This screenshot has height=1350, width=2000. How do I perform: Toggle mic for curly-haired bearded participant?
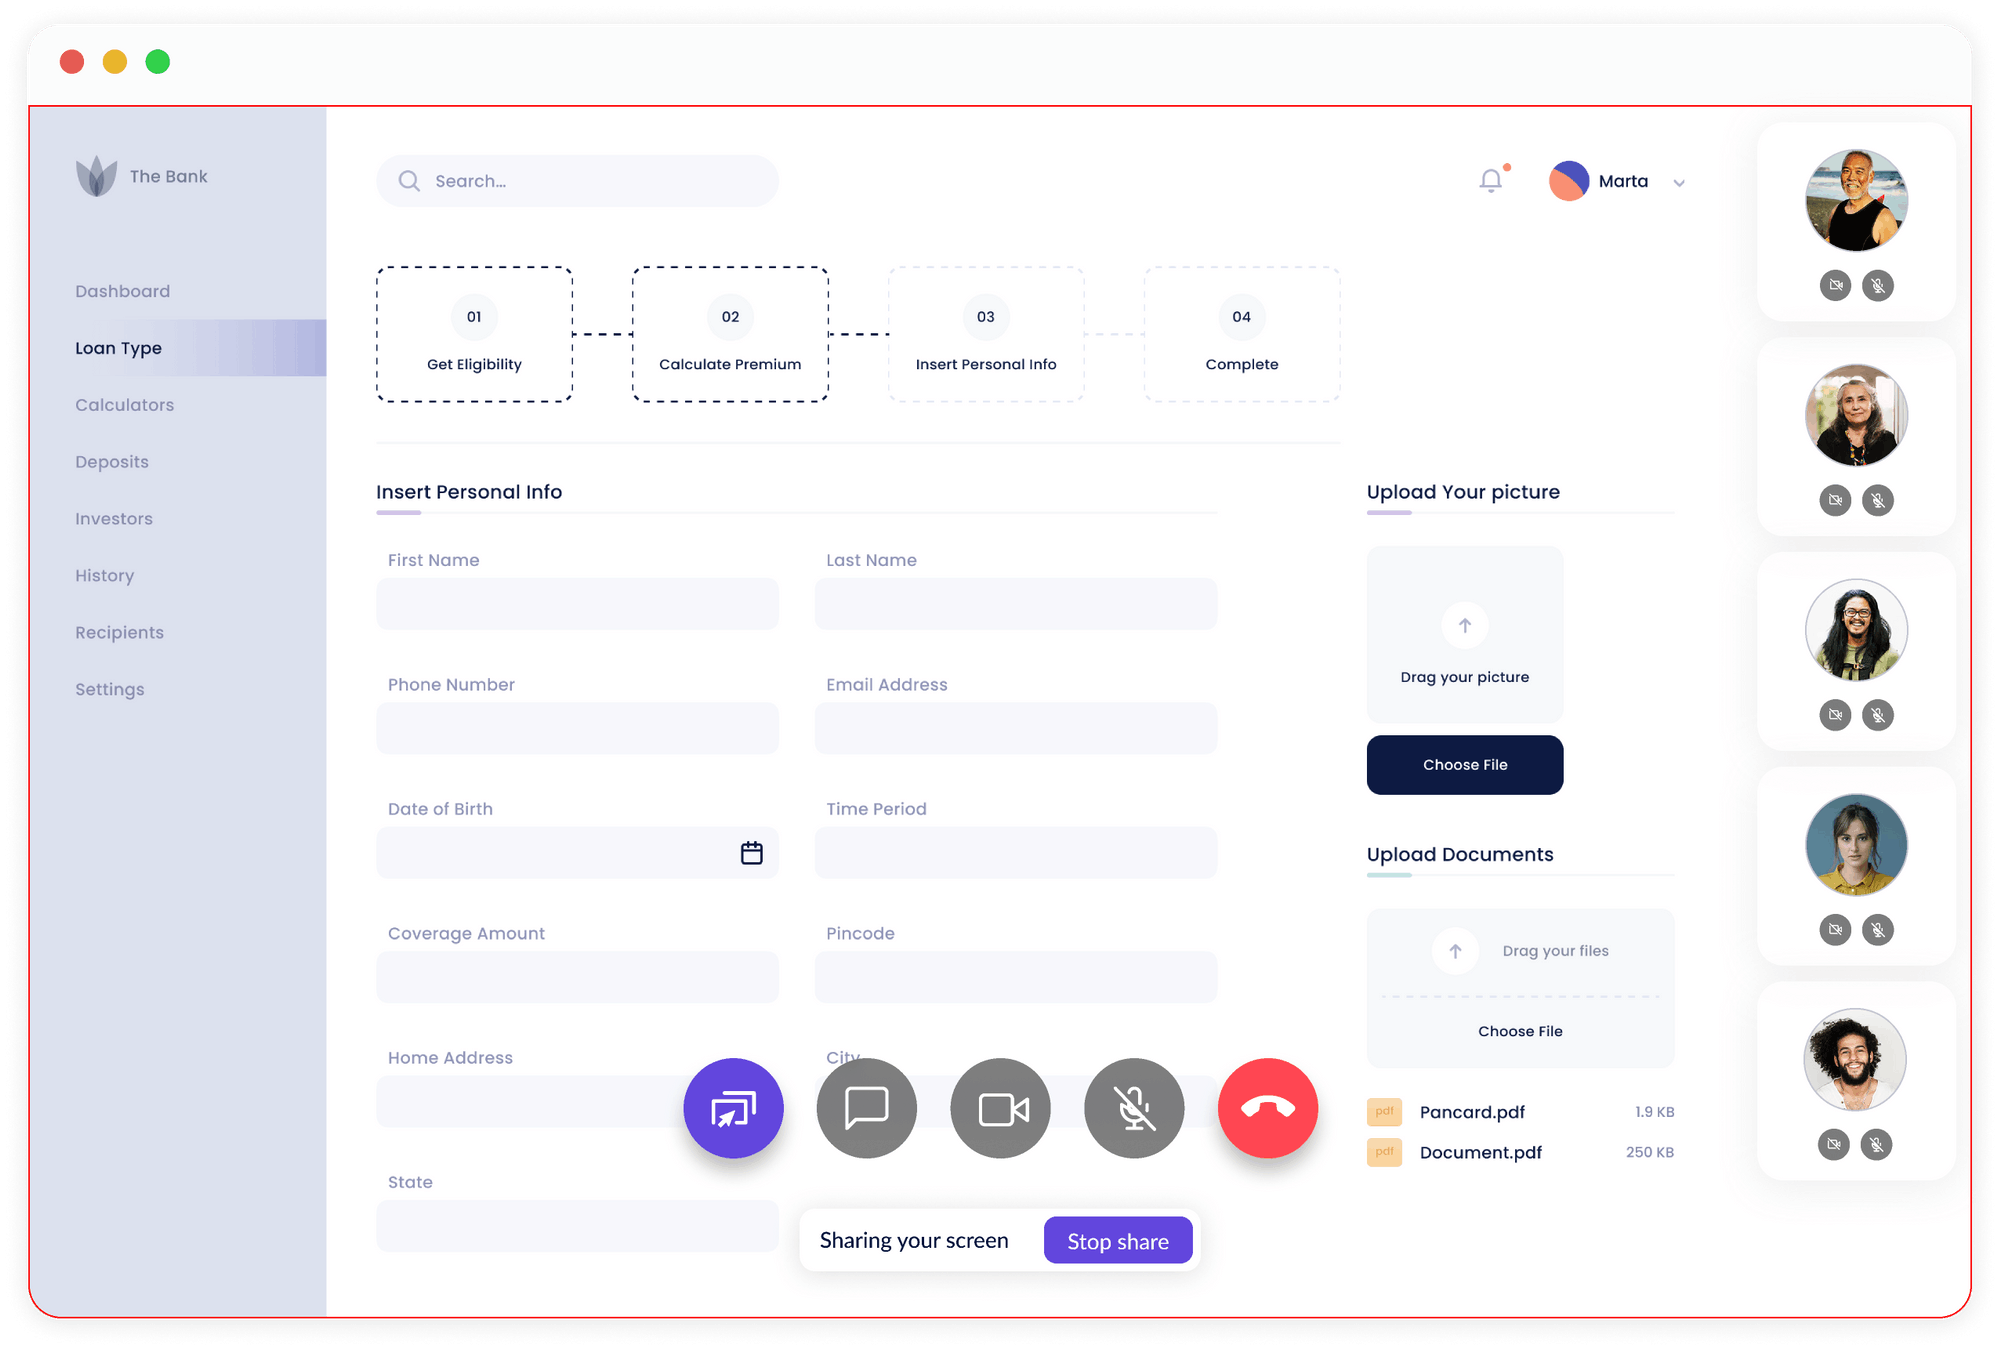[1877, 1145]
